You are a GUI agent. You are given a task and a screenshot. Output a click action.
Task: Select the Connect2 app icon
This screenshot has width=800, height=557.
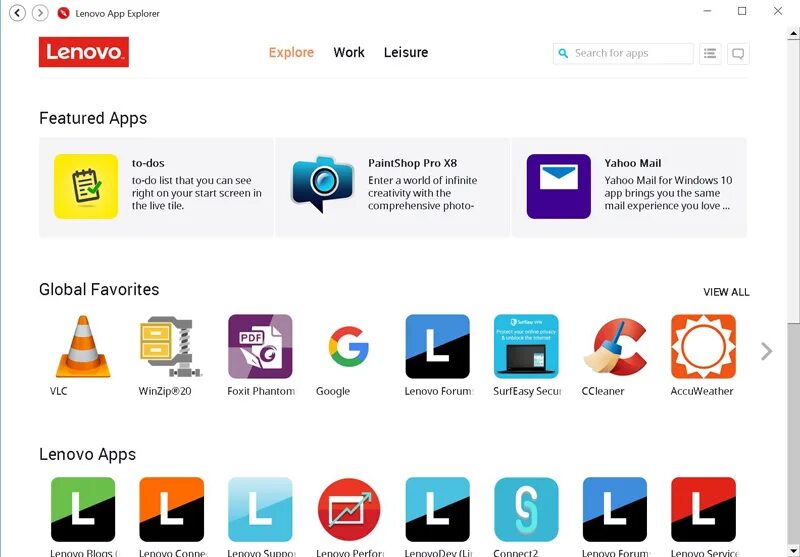tap(526, 509)
